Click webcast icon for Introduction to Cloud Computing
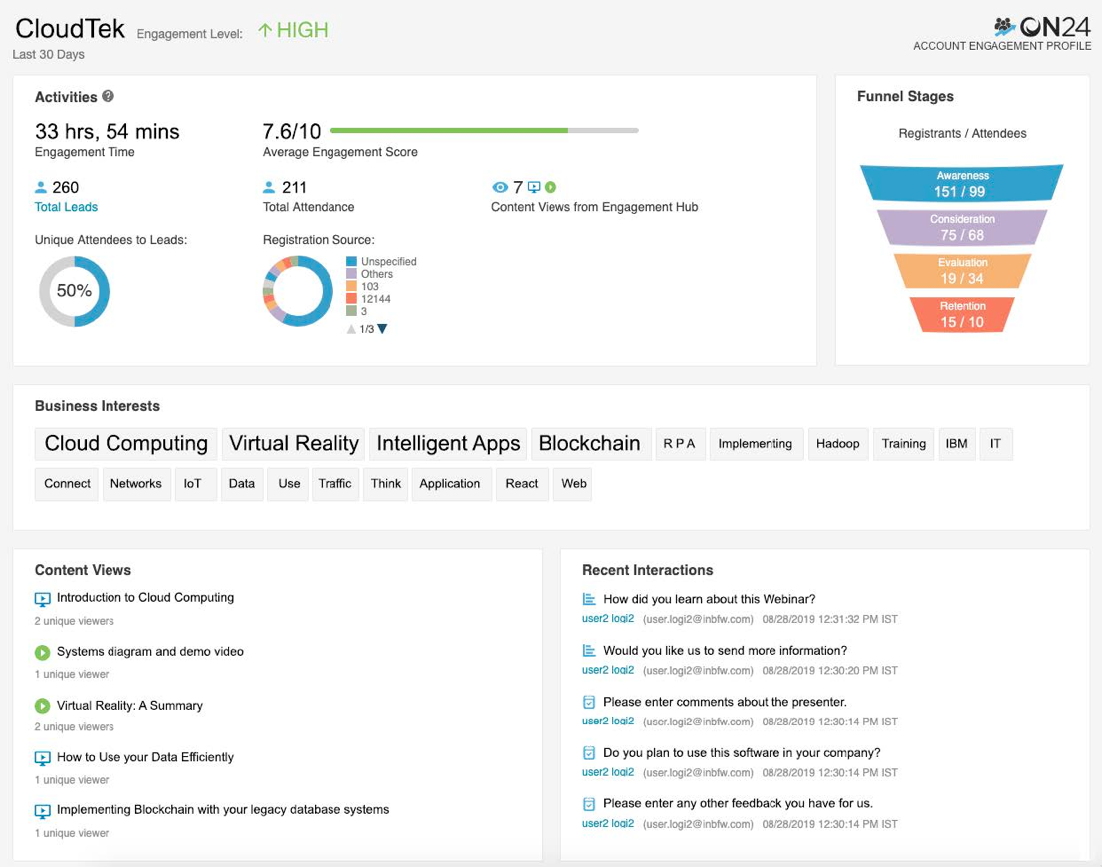 pyautogui.click(x=42, y=599)
